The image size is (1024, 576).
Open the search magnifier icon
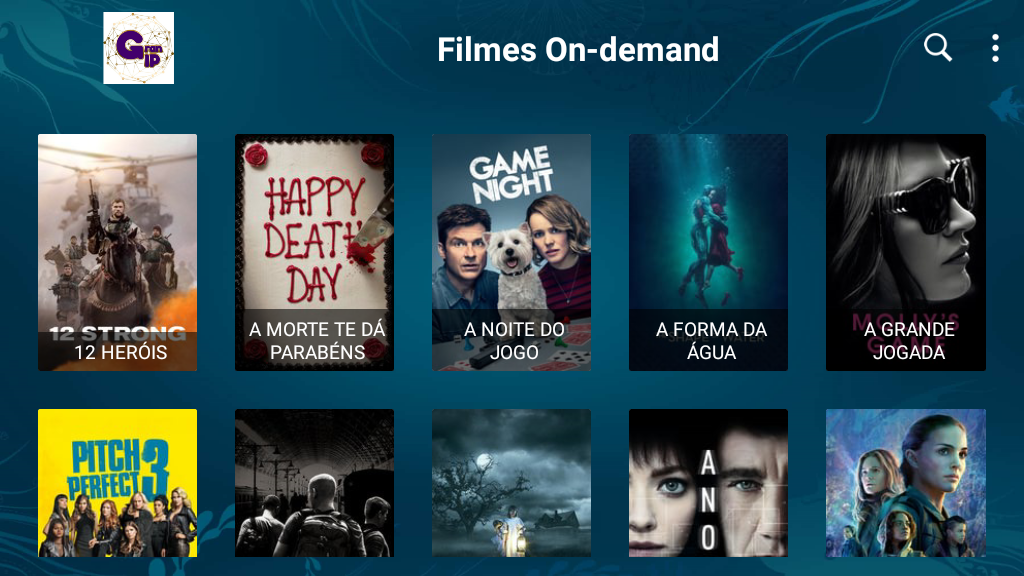click(938, 48)
